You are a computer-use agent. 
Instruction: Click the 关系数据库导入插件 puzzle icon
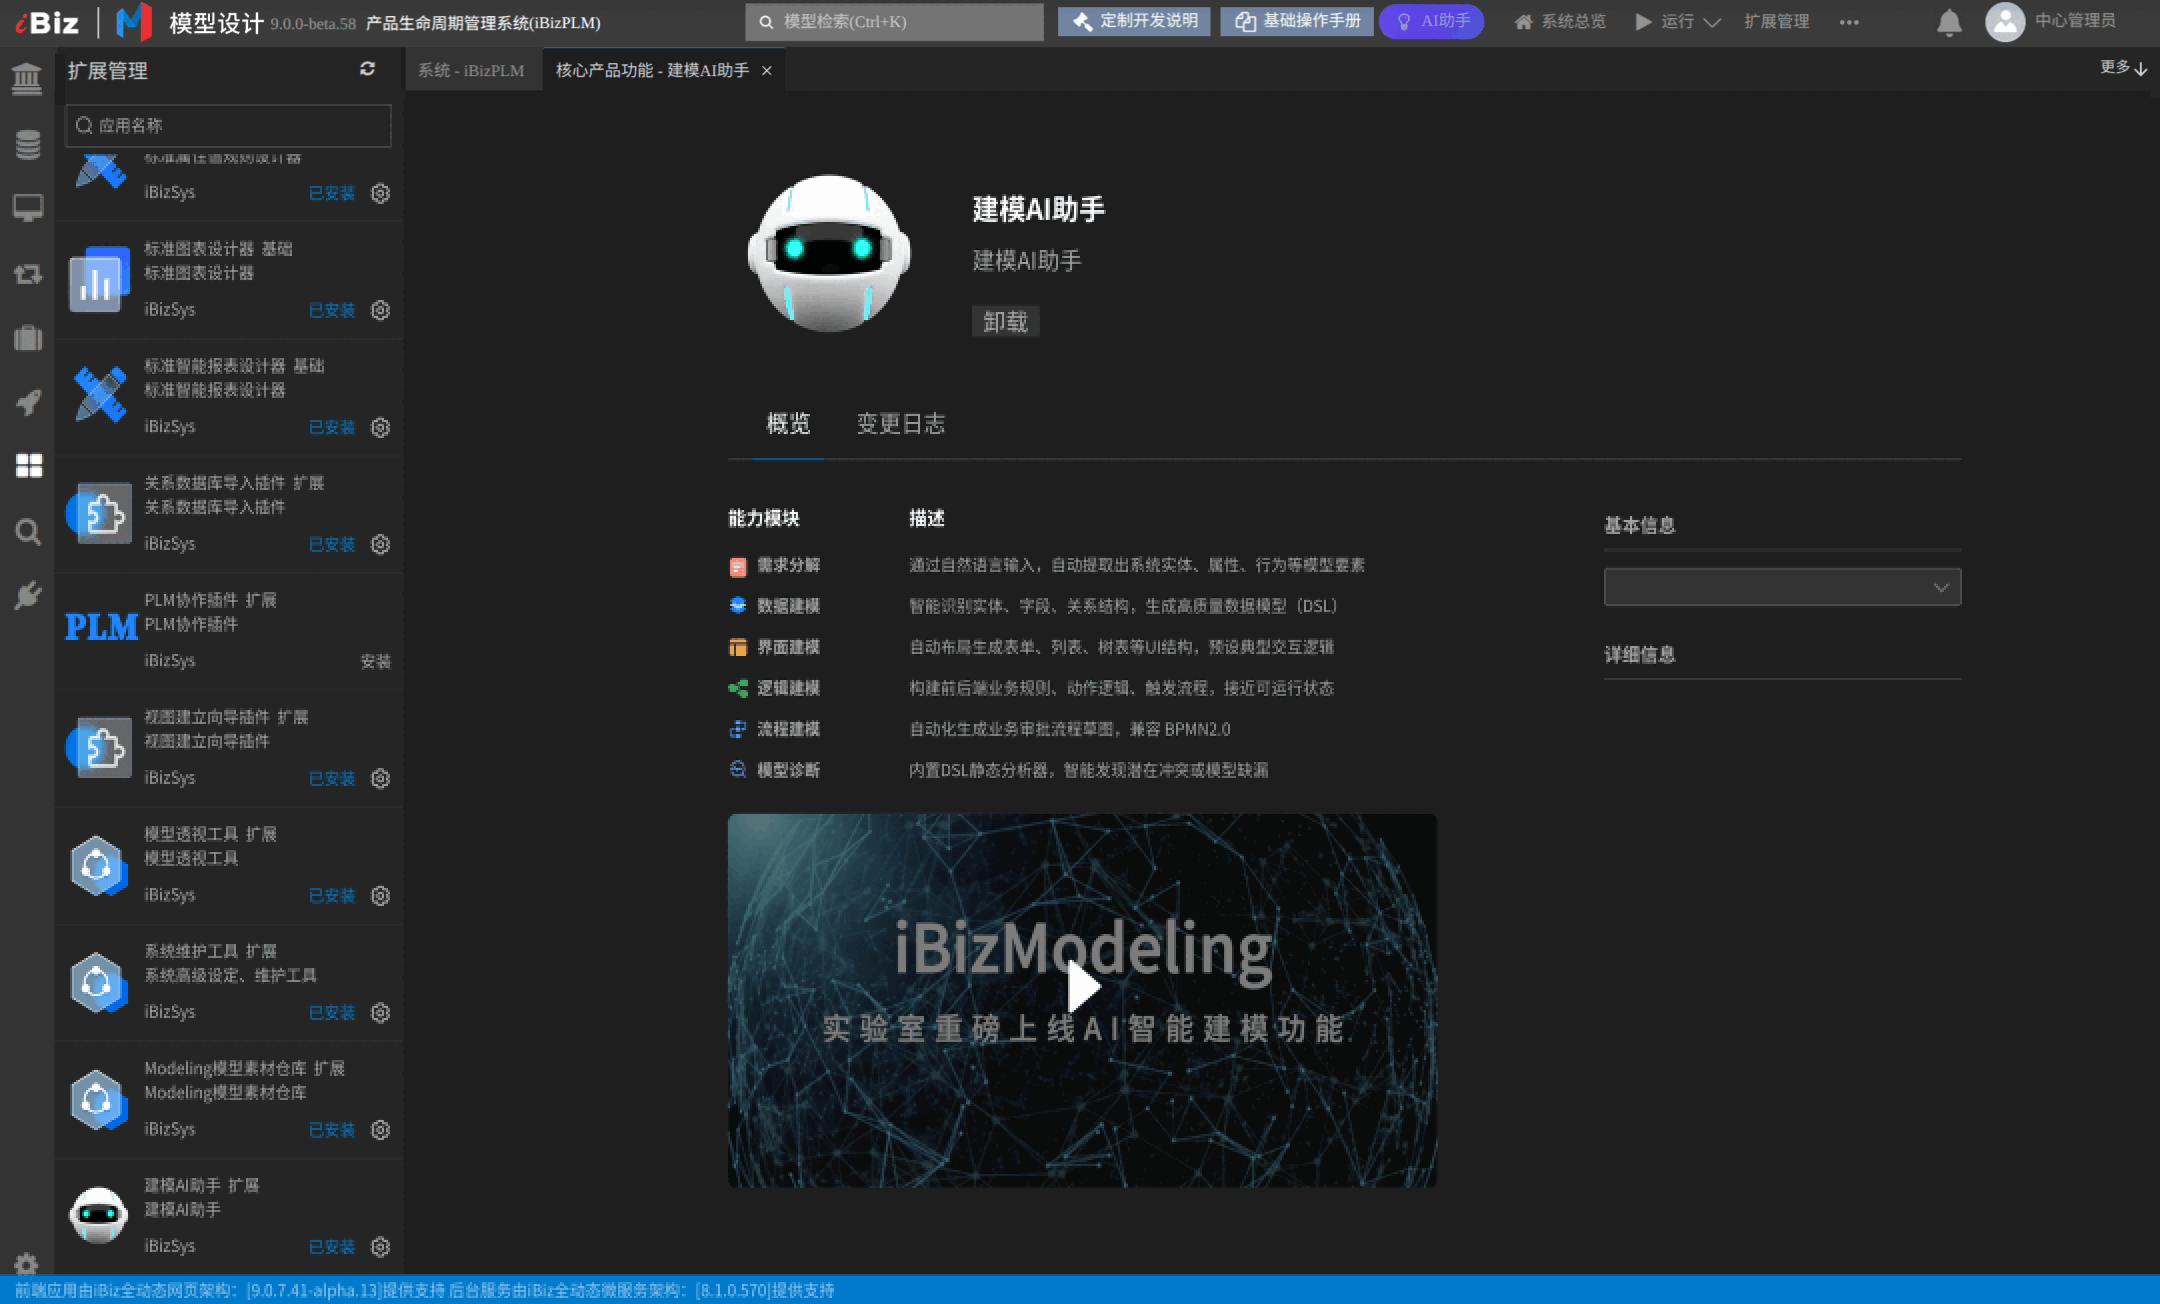click(99, 513)
